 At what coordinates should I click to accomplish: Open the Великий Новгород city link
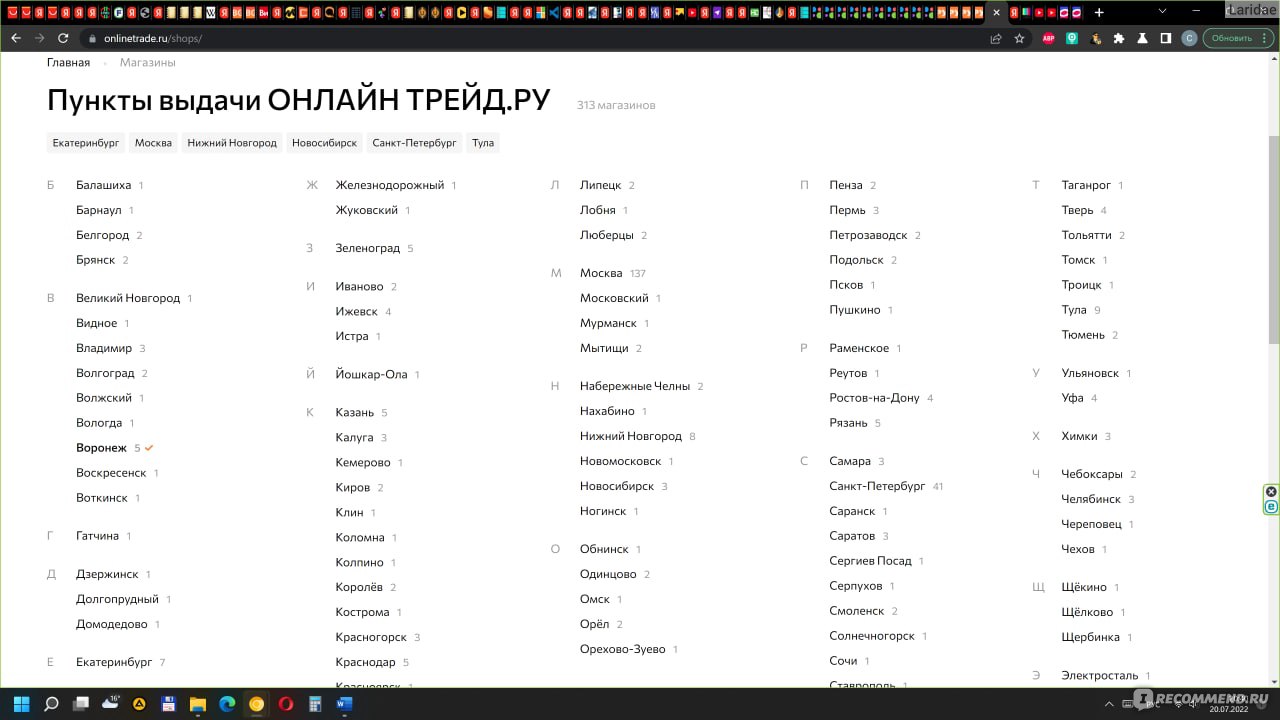click(x=128, y=298)
